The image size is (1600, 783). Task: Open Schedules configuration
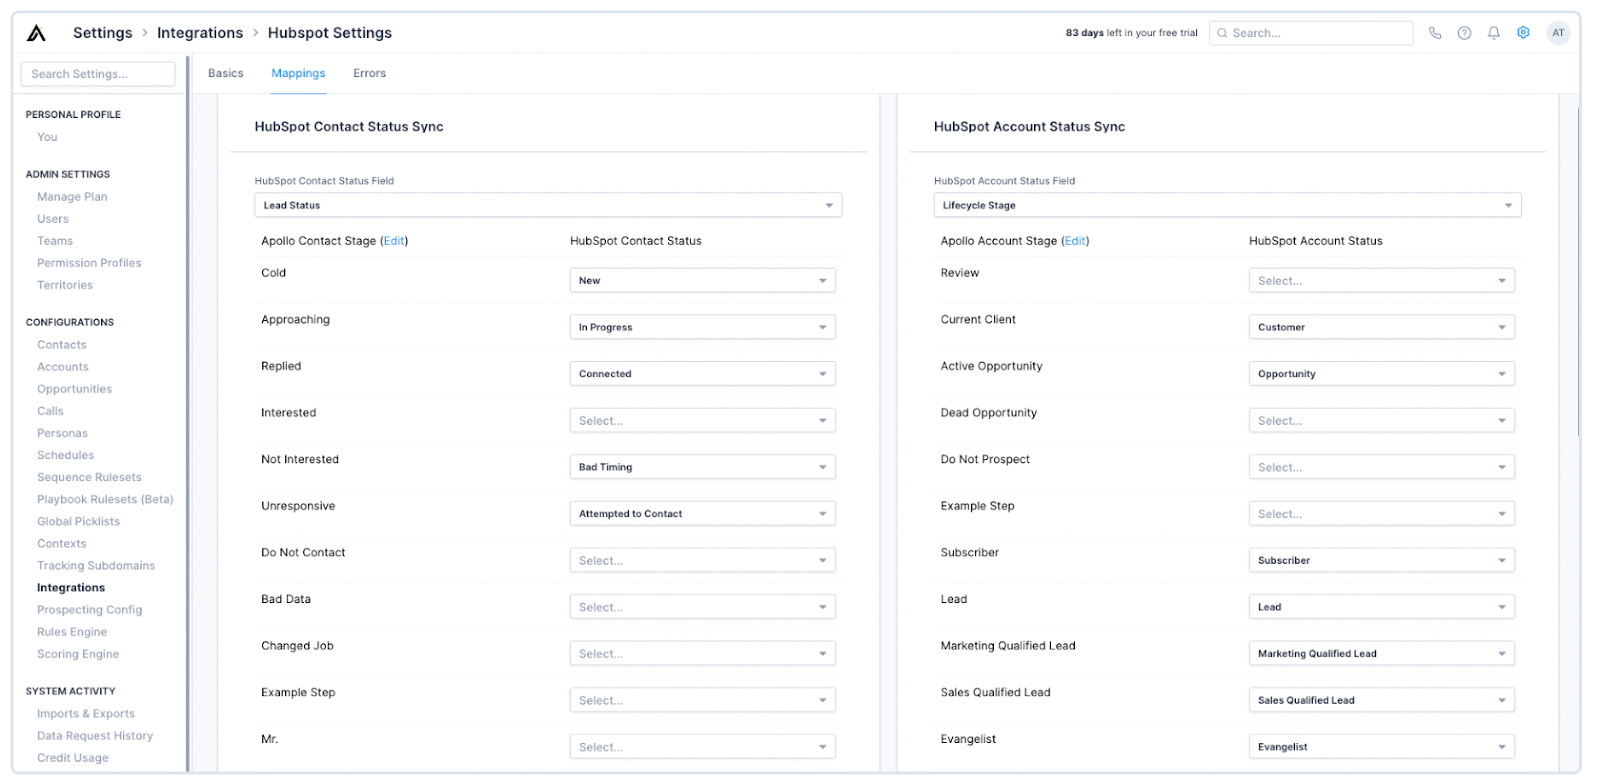(x=65, y=455)
